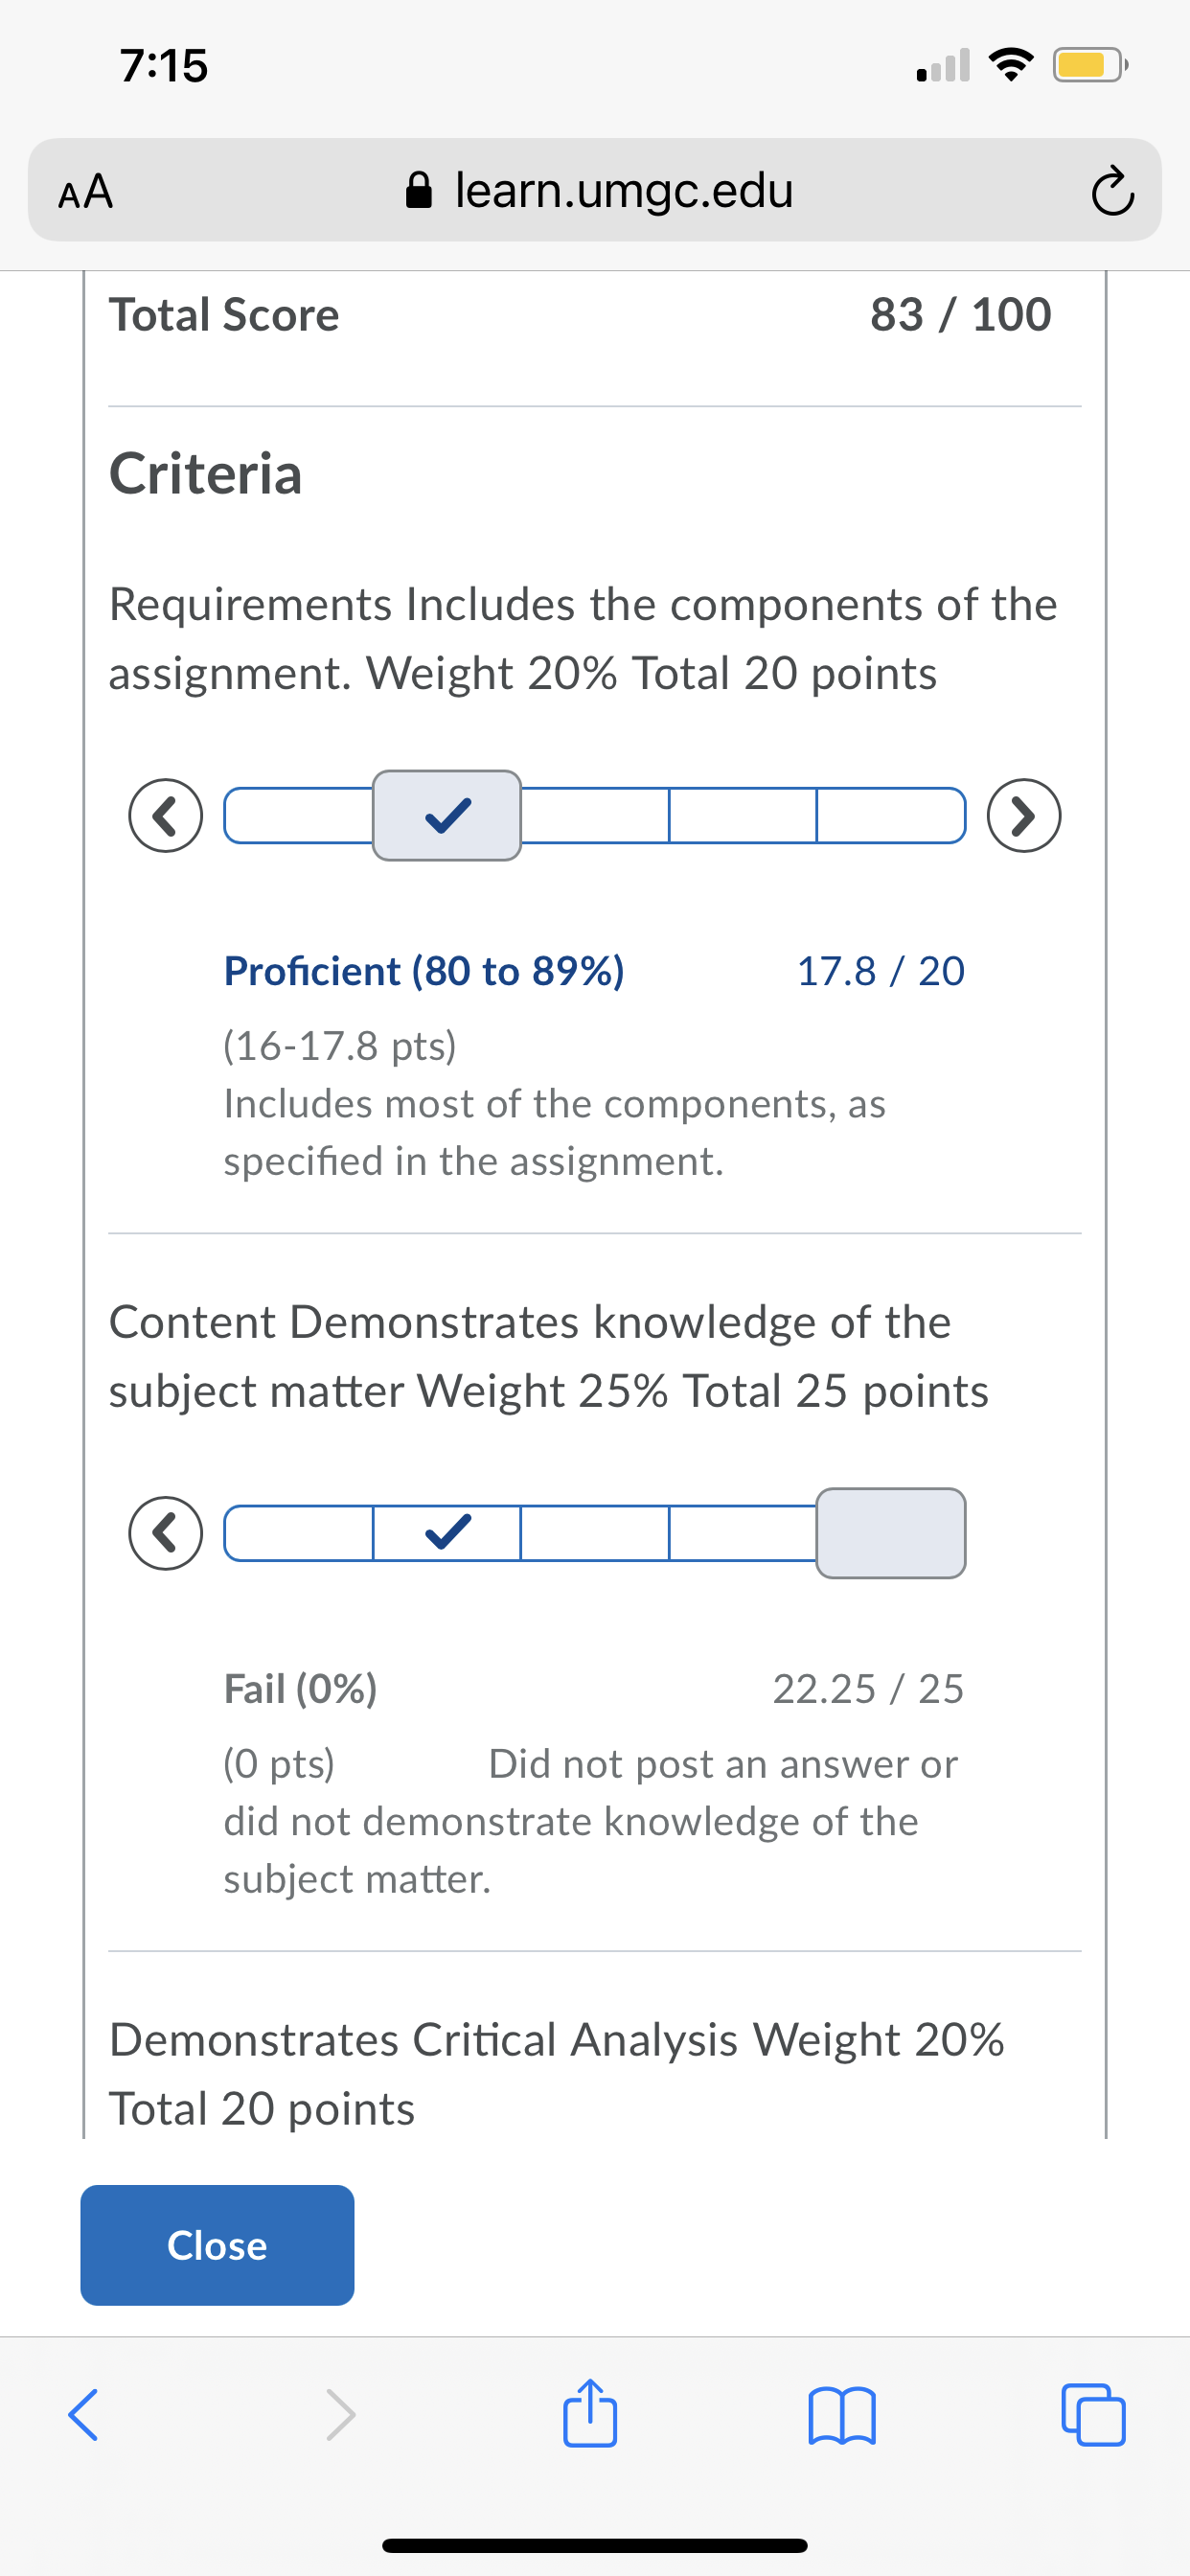Show previous level in Content criterion
1190x2576 pixels.
(166, 1533)
